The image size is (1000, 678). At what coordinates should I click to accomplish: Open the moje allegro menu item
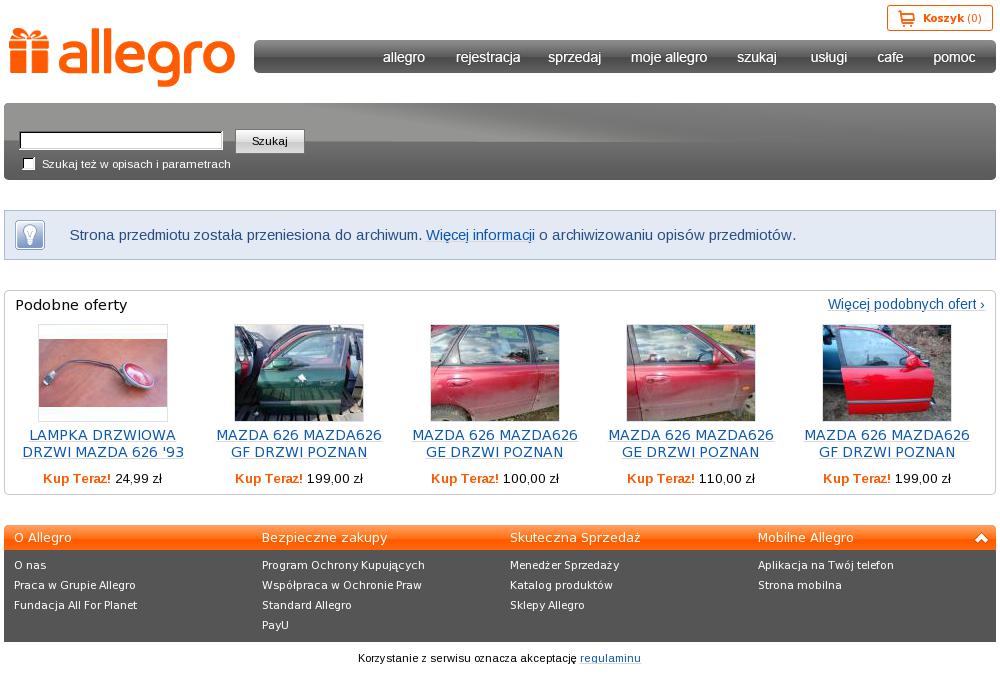[669, 57]
